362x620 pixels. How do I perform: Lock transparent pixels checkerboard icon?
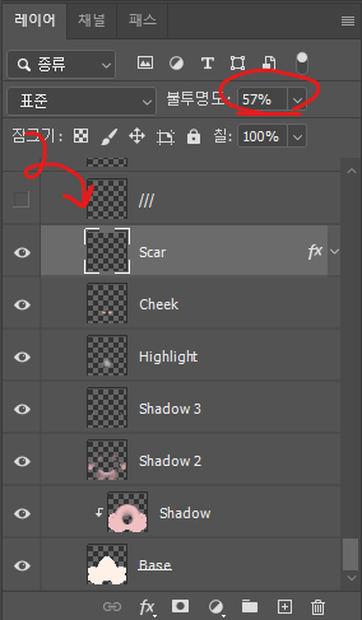pos(81,136)
